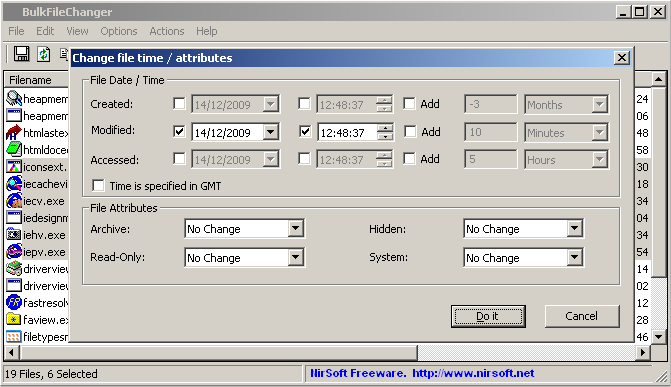Click the Do it button
Image resolution: width=671 pixels, height=387 pixels.
point(488,316)
